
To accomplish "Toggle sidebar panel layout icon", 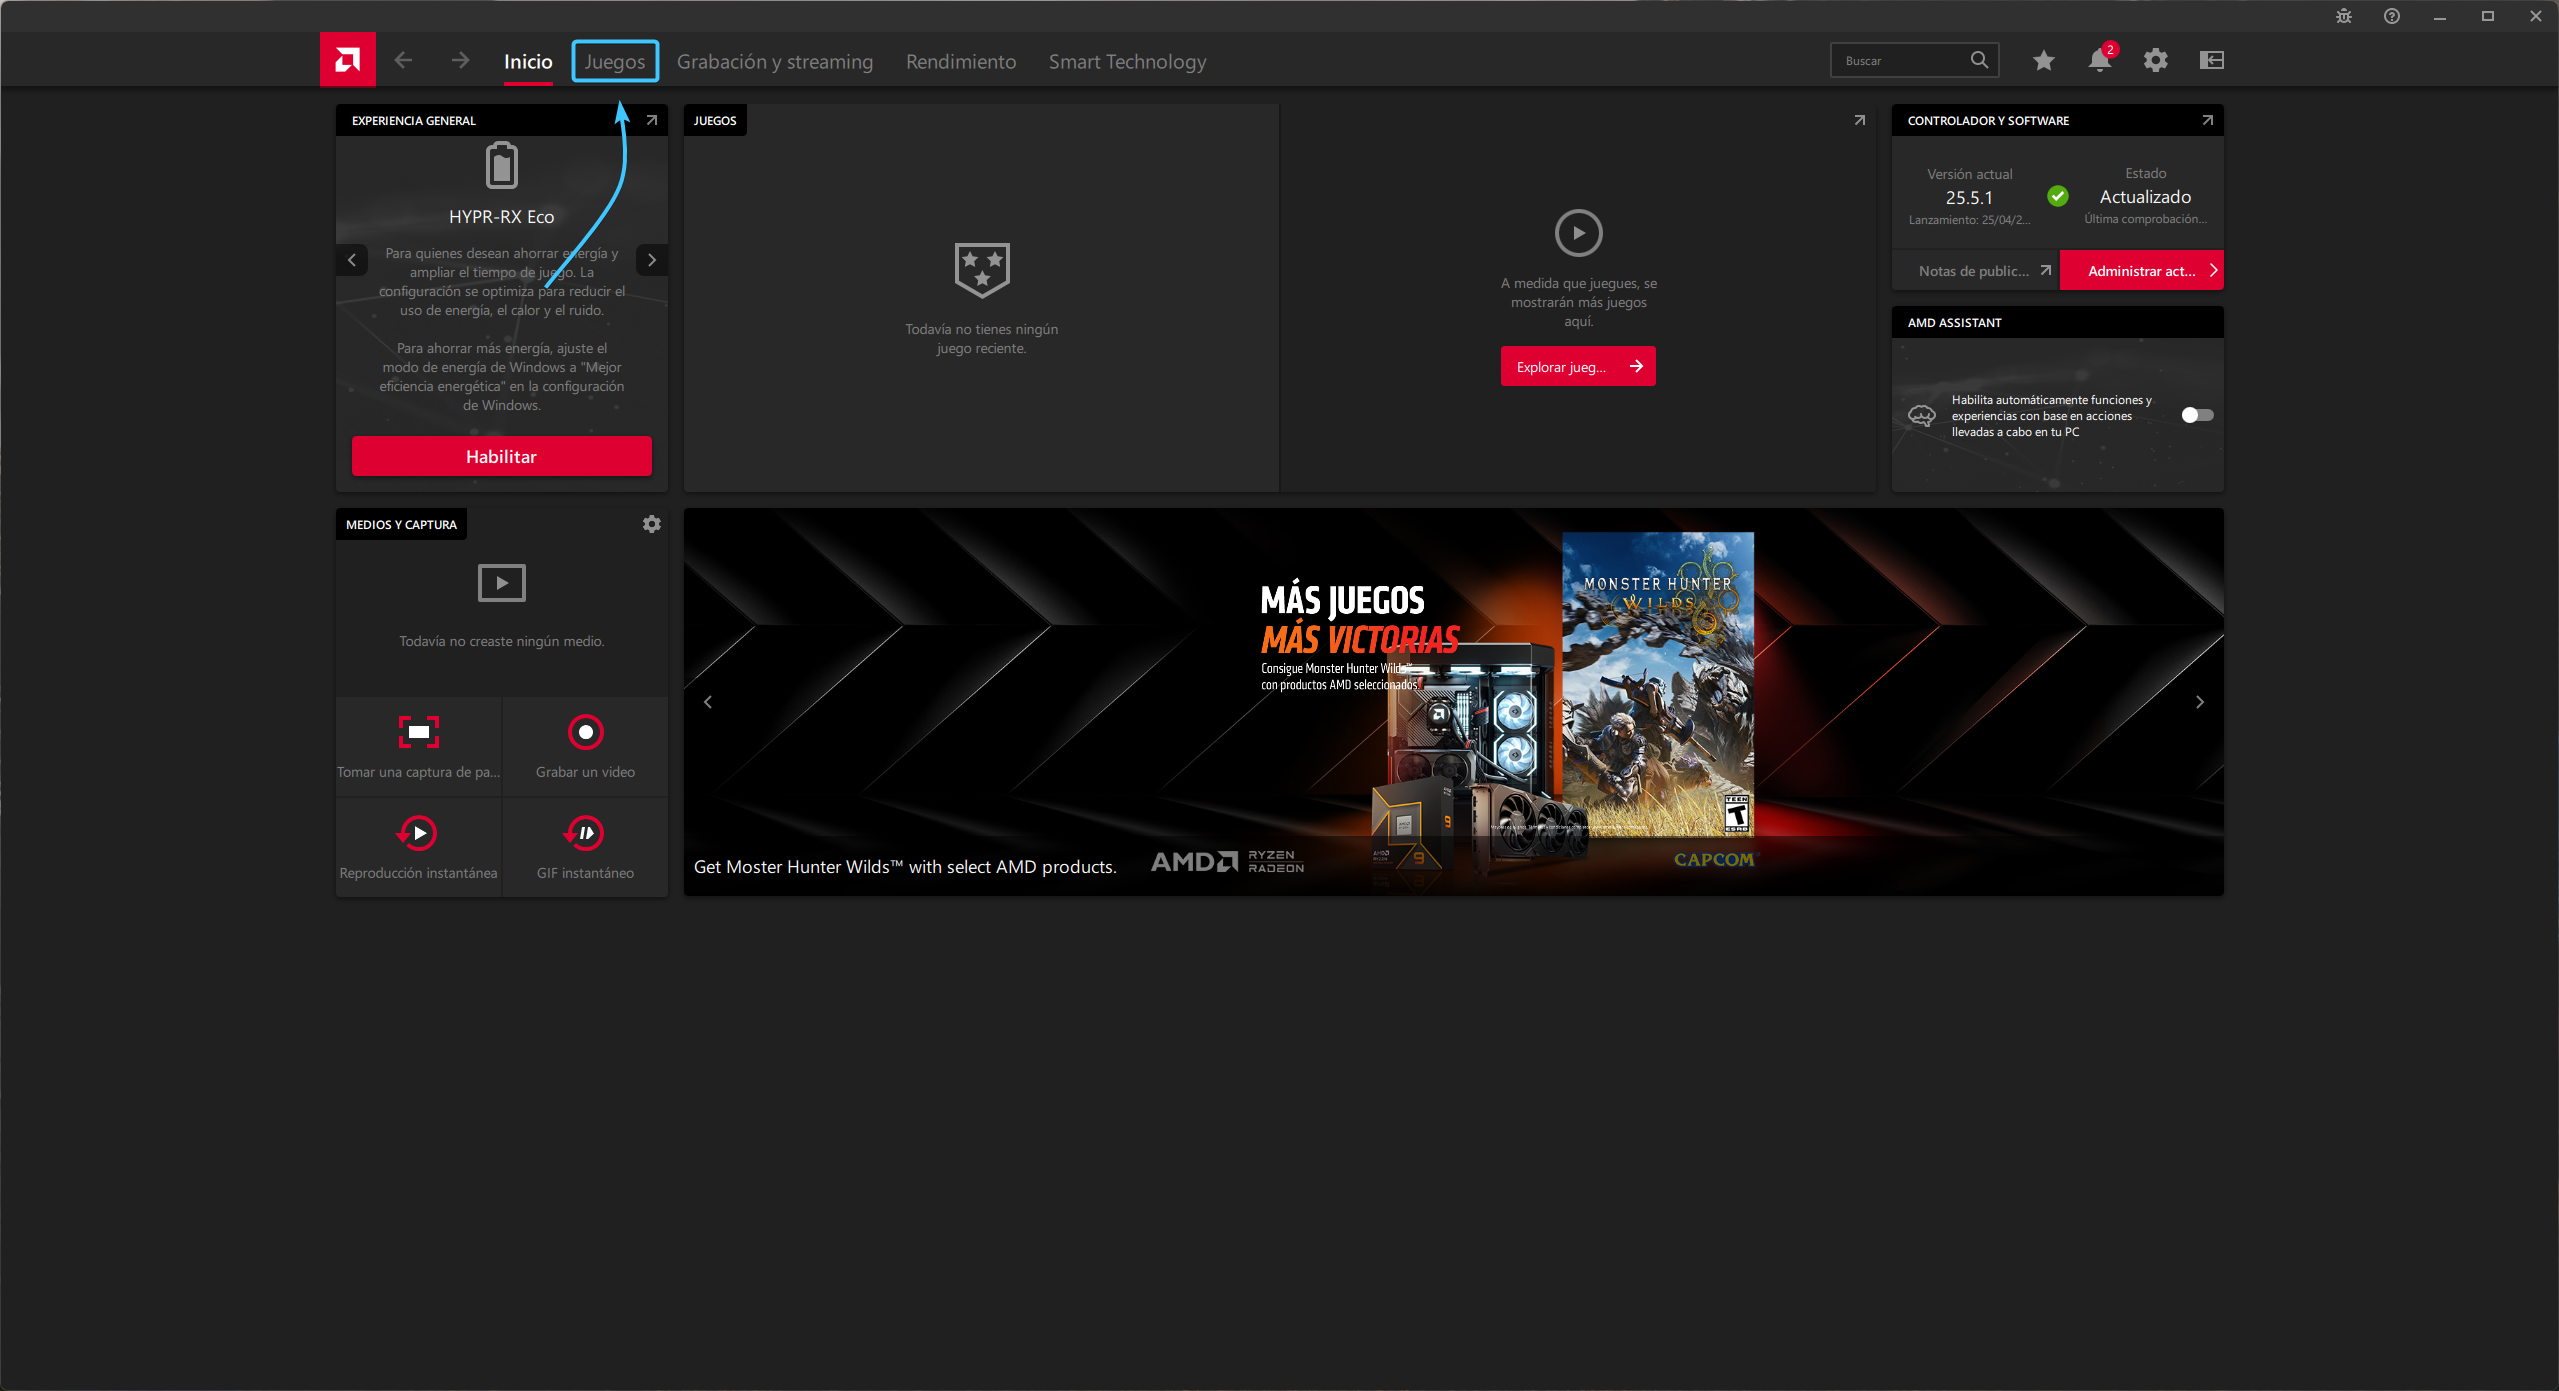I will click(x=2211, y=60).
